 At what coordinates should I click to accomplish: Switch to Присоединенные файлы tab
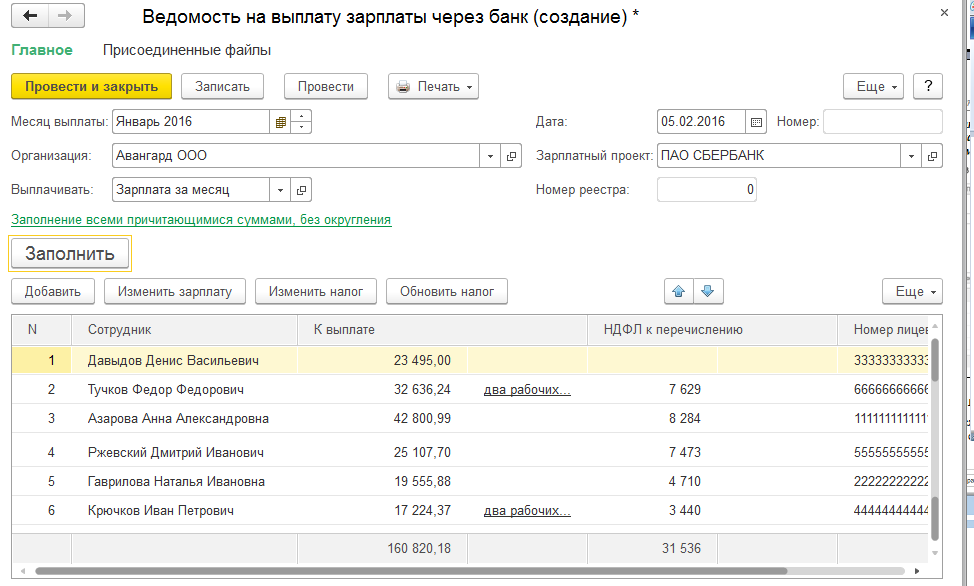point(187,50)
